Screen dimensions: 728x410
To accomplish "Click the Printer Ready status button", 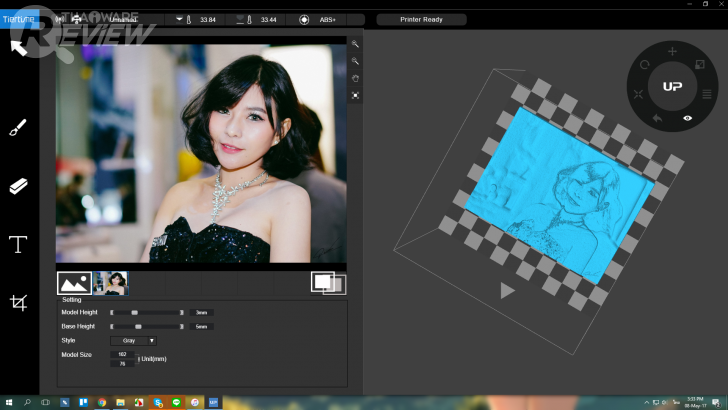I will pos(421,20).
